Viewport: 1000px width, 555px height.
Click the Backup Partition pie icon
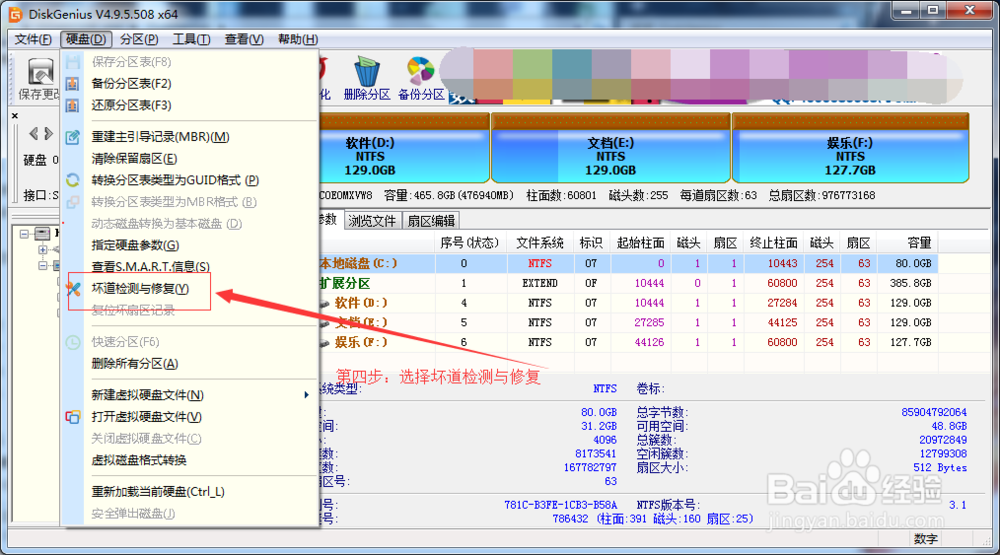point(420,71)
